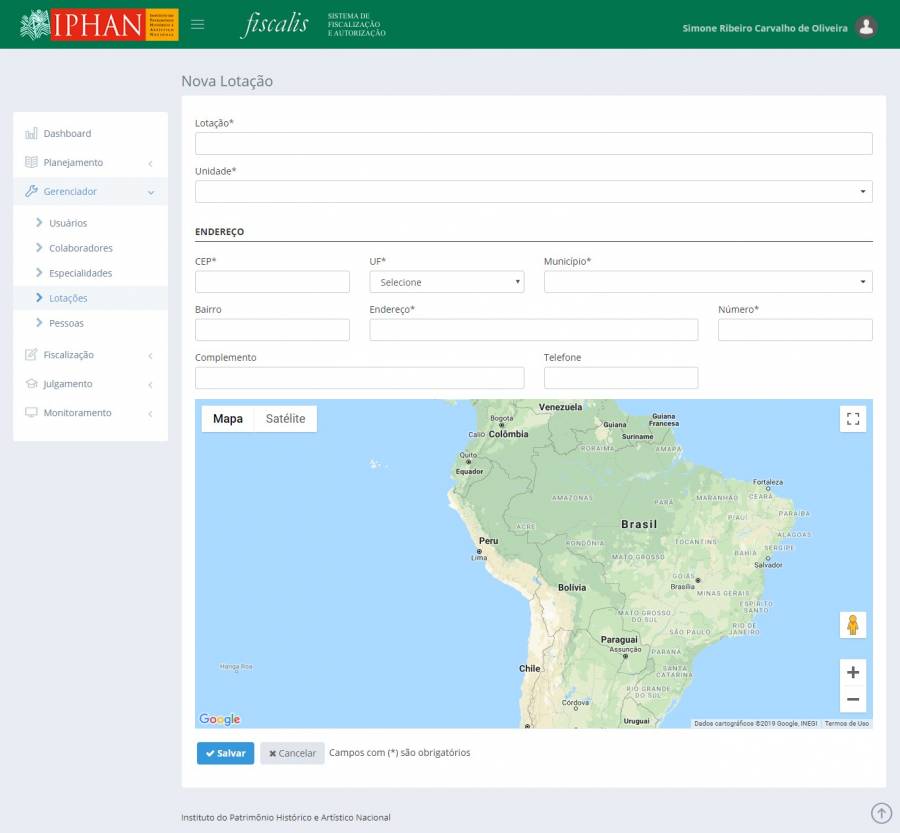Select the Street View pegman icon
The image size is (900, 833).
coord(852,625)
